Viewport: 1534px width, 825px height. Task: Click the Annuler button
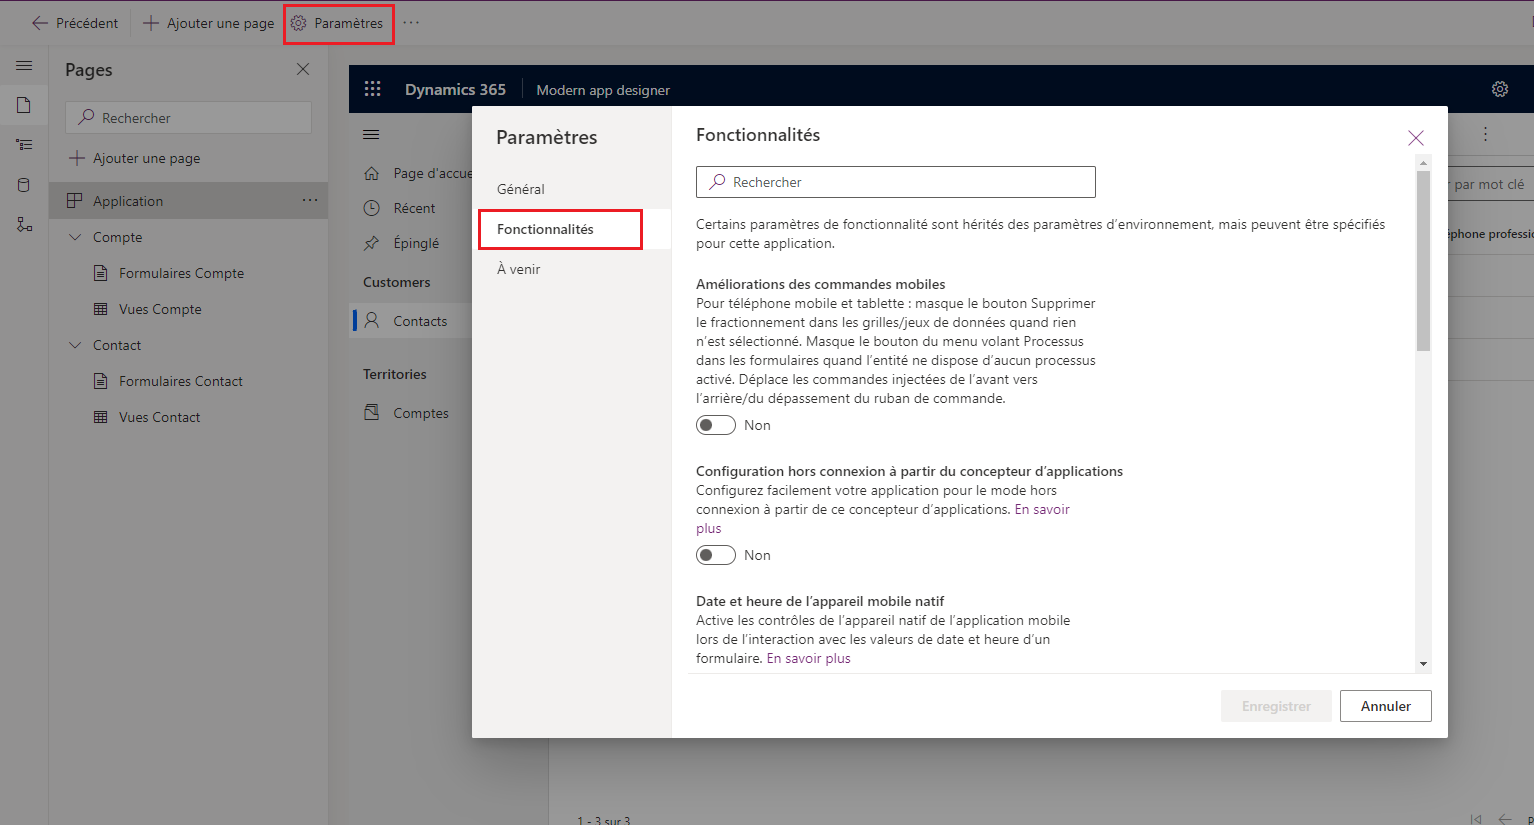pos(1385,706)
